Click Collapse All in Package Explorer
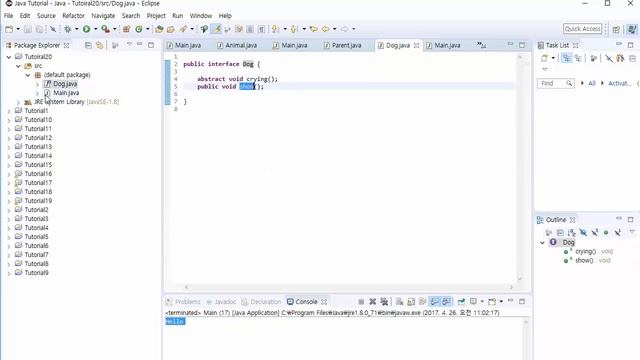The image size is (640, 360). click(88, 45)
